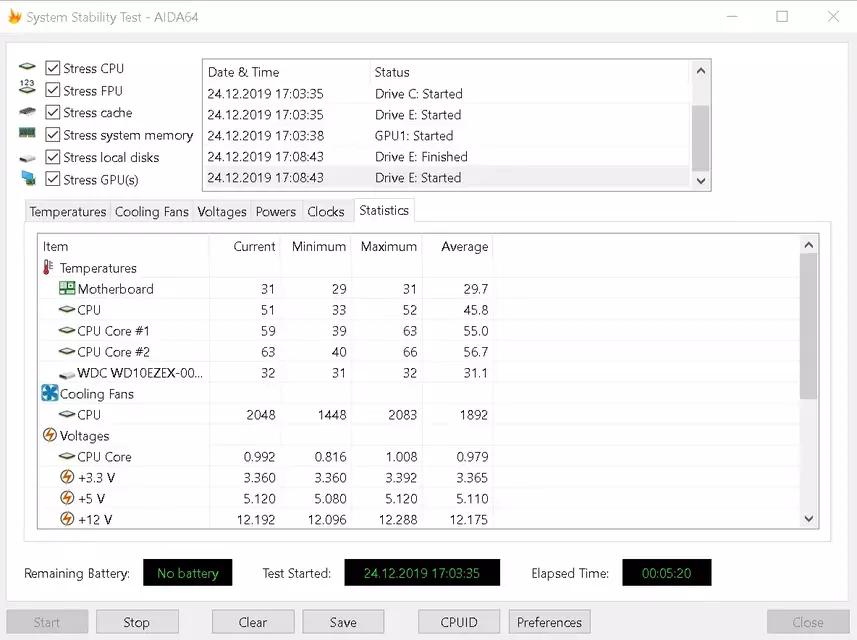Click the disabled Start button
The image size is (857, 640).
pyautogui.click(x=47, y=622)
